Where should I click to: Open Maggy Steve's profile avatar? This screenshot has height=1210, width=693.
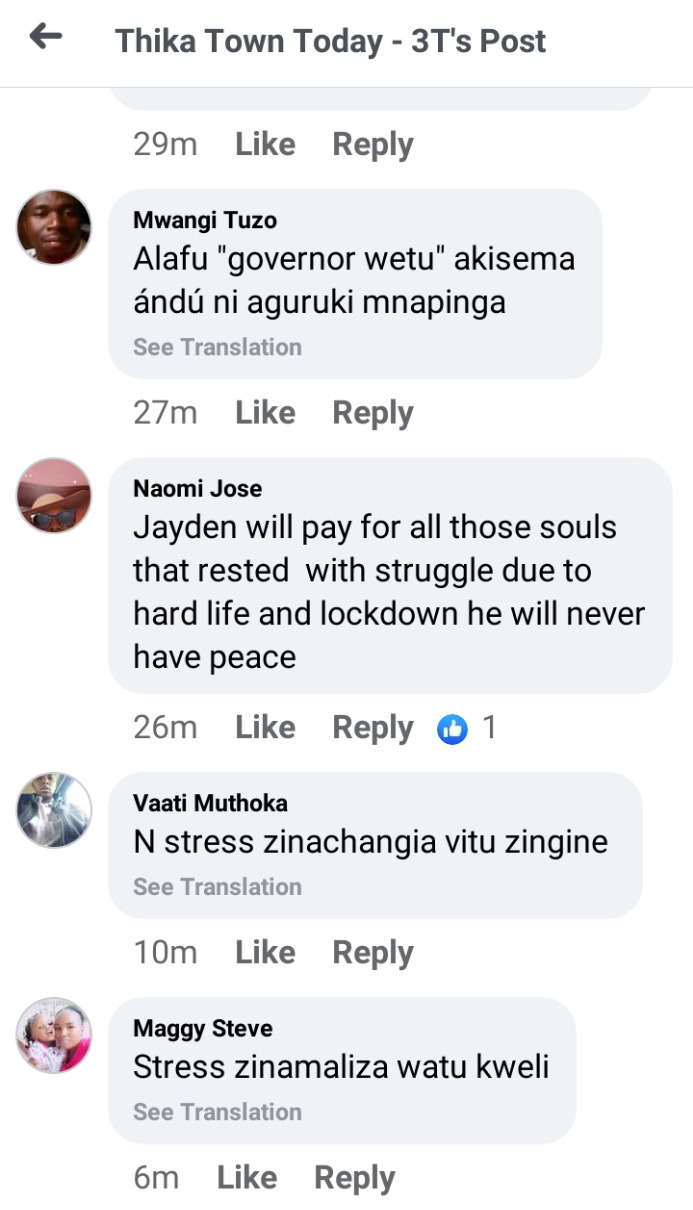coord(54,1035)
